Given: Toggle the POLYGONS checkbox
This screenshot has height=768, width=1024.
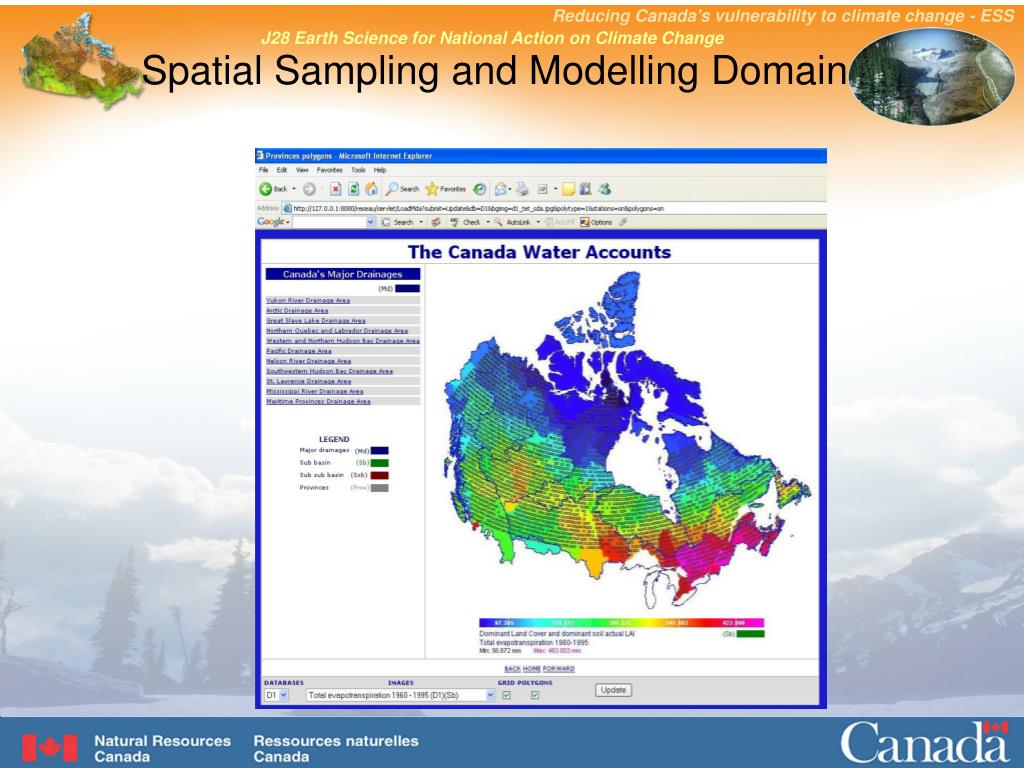Looking at the screenshot, I should (x=535, y=696).
